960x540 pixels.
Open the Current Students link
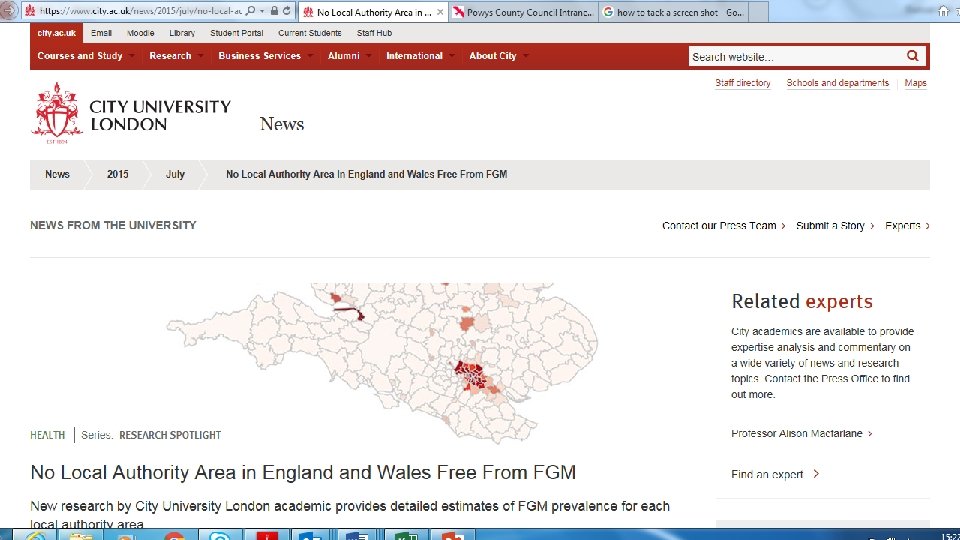tap(309, 33)
